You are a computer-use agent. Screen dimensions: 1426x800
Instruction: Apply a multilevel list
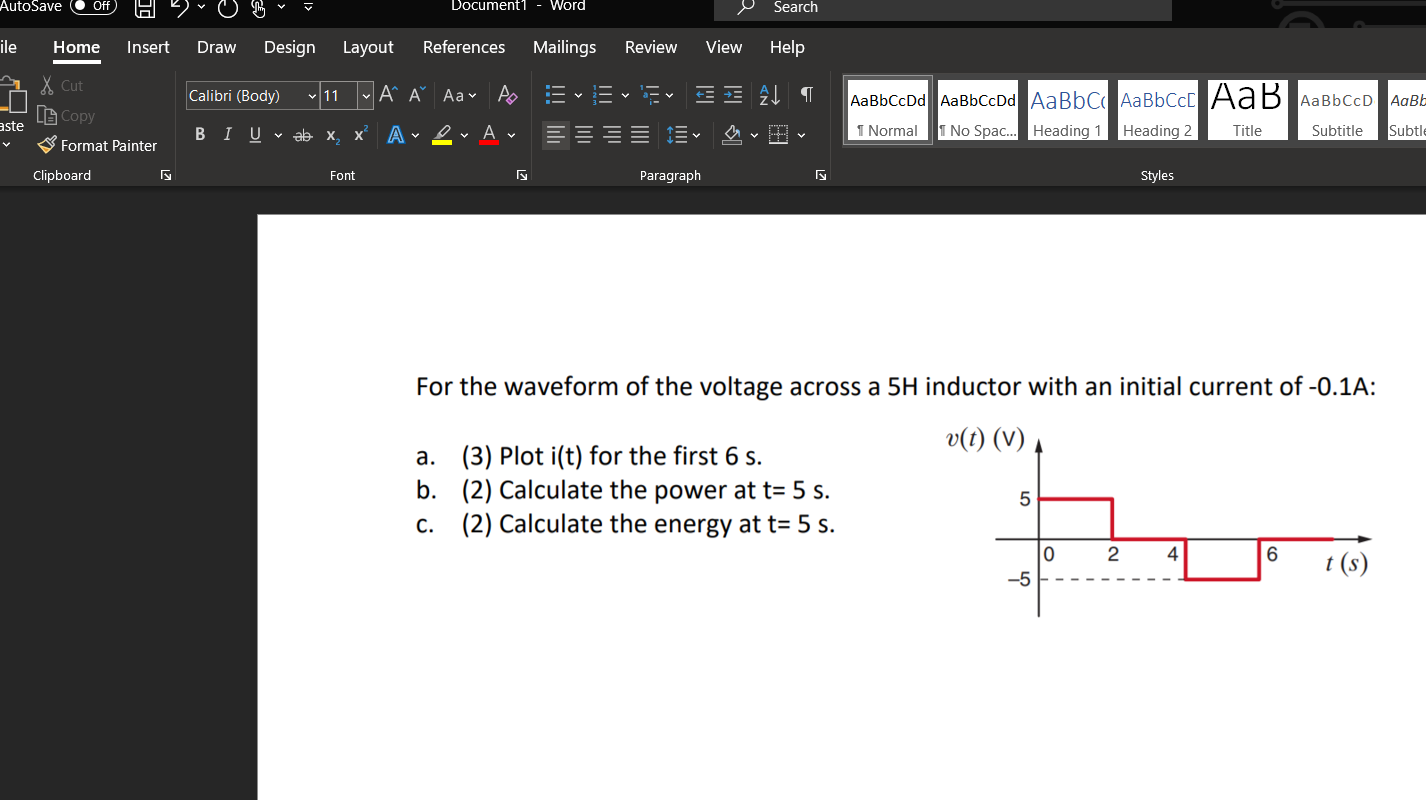(650, 95)
